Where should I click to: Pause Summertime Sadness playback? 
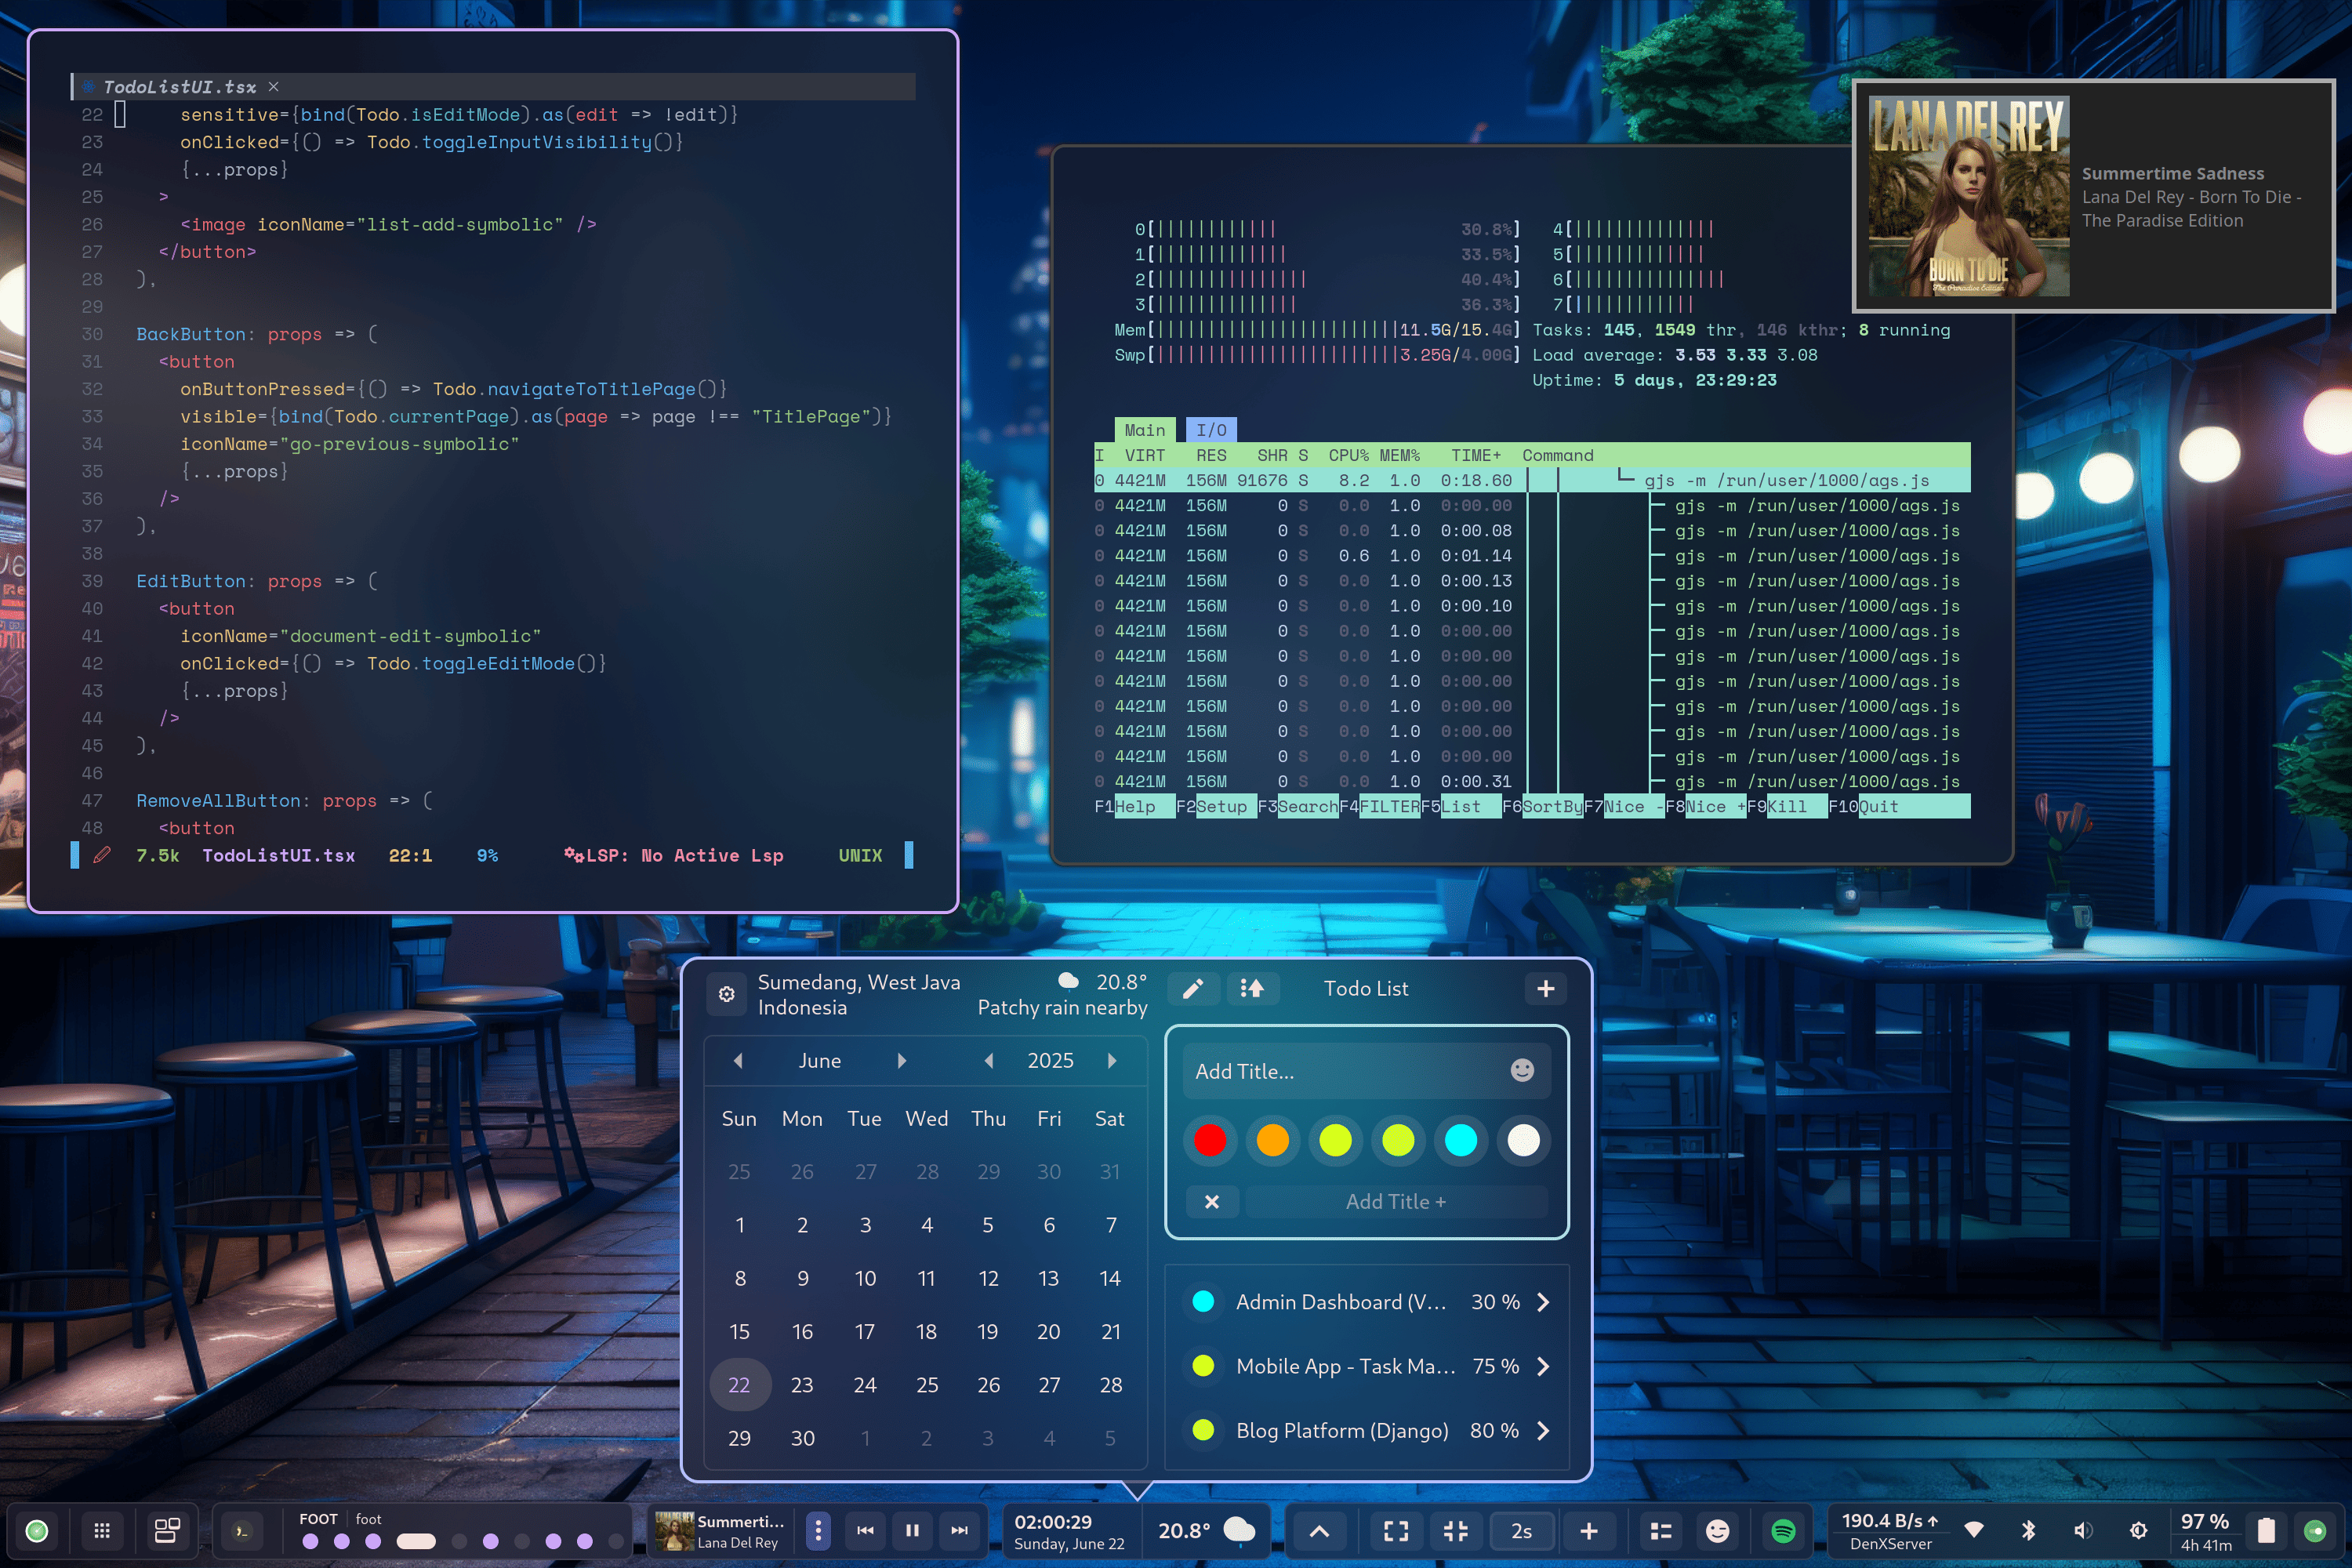[912, 1531]
